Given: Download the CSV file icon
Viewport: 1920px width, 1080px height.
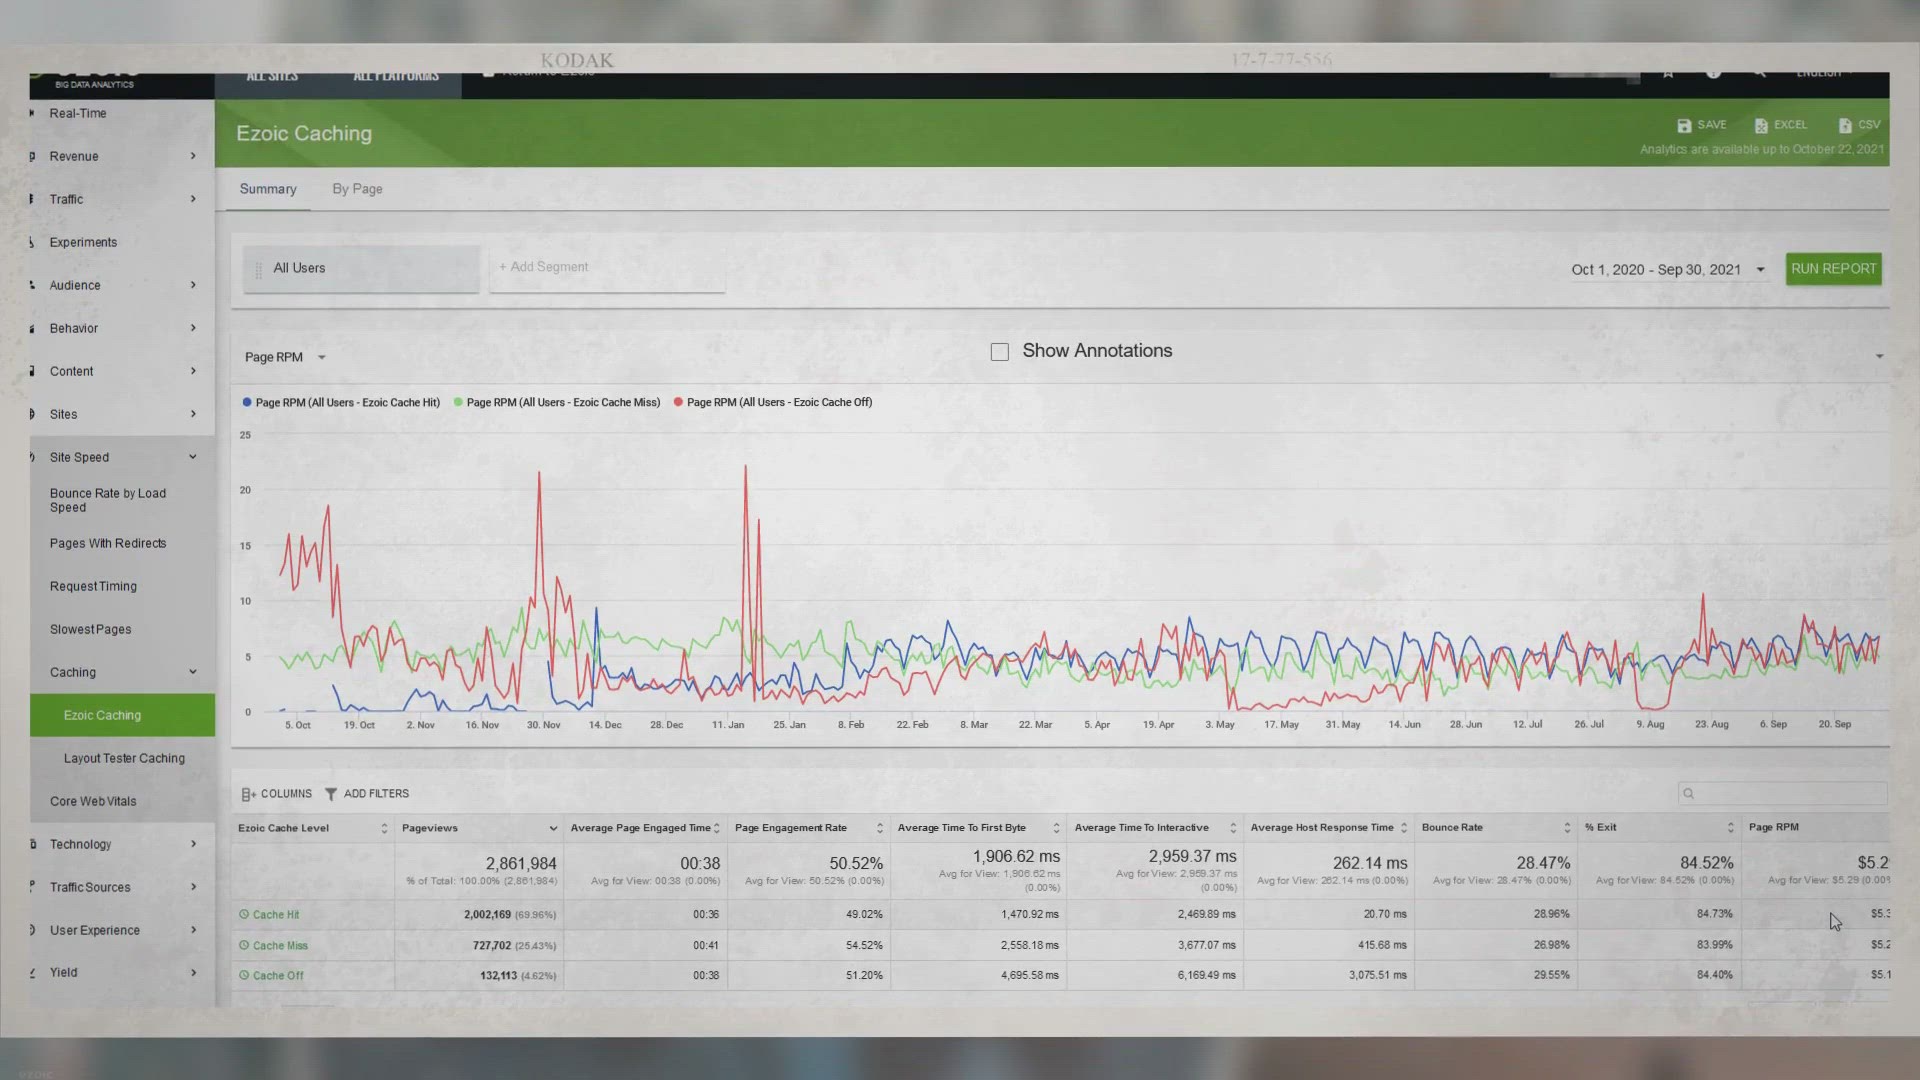Looking at the screenshot, I should pyautogui.click(x=1845, y=125).
